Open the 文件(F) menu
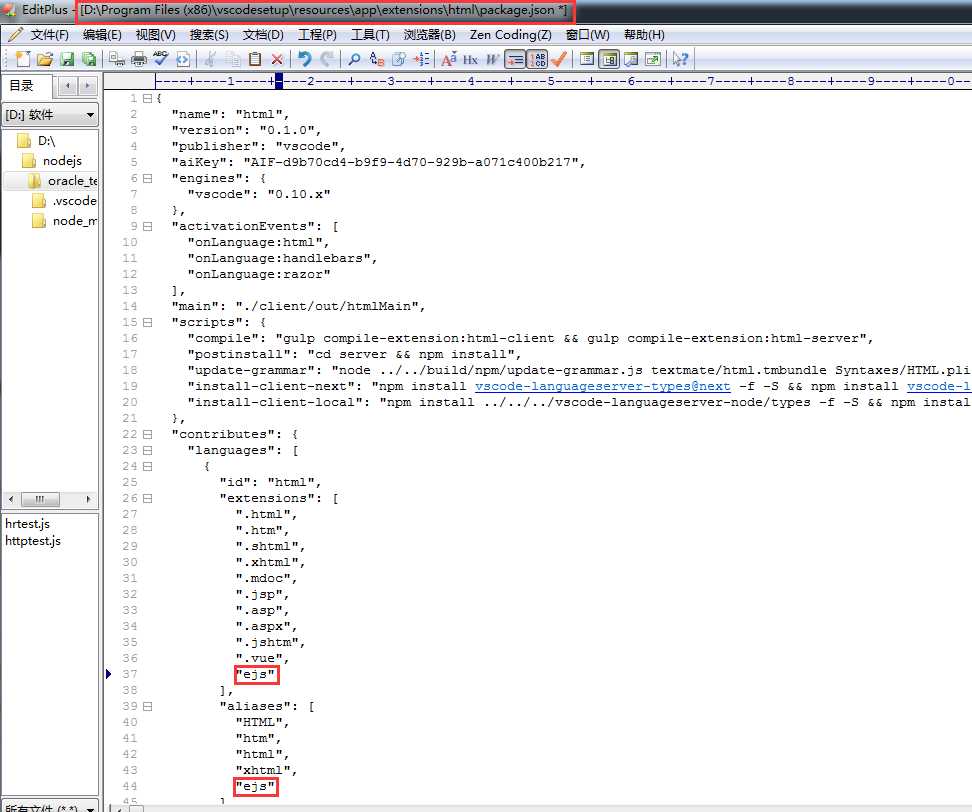Image resolution: width=972 pixels, height=812 pixels. 50,35
